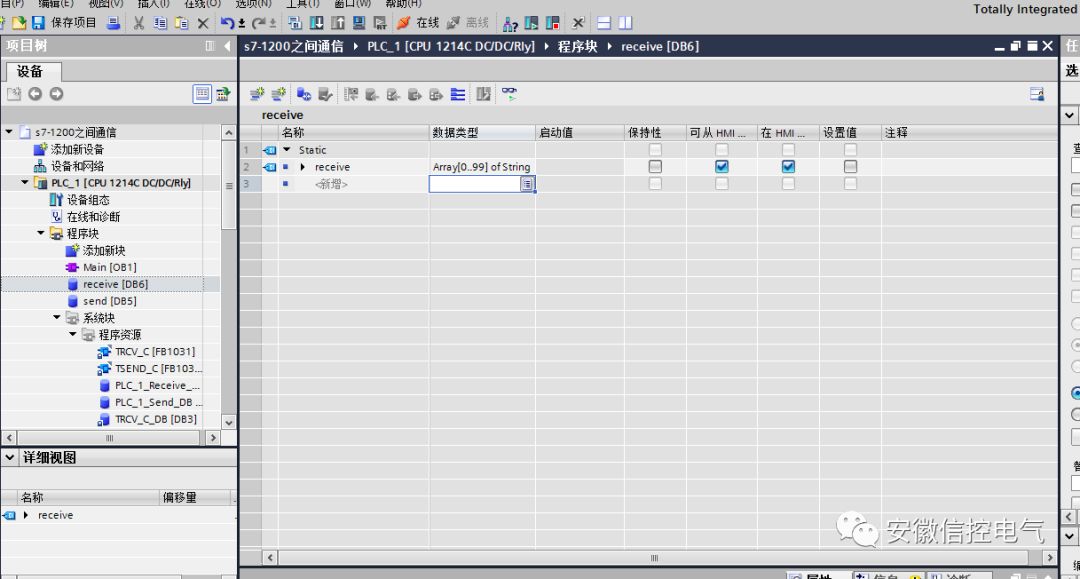The height and width of the screenshot is (579, 1080).
Task: Enable the 保持性 checkbox for the receive row
Action: coord(656,166)
